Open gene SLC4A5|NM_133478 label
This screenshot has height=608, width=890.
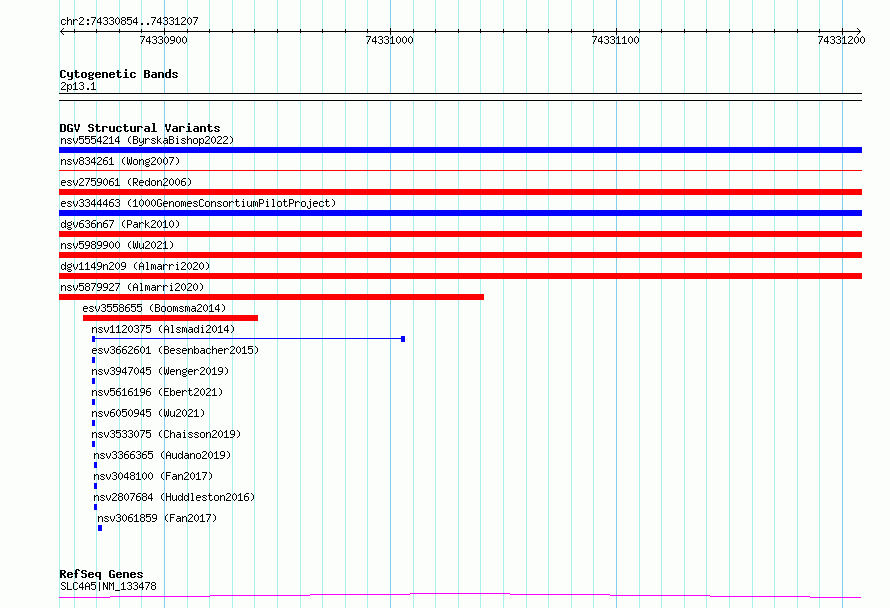click(x=108, y=586)
